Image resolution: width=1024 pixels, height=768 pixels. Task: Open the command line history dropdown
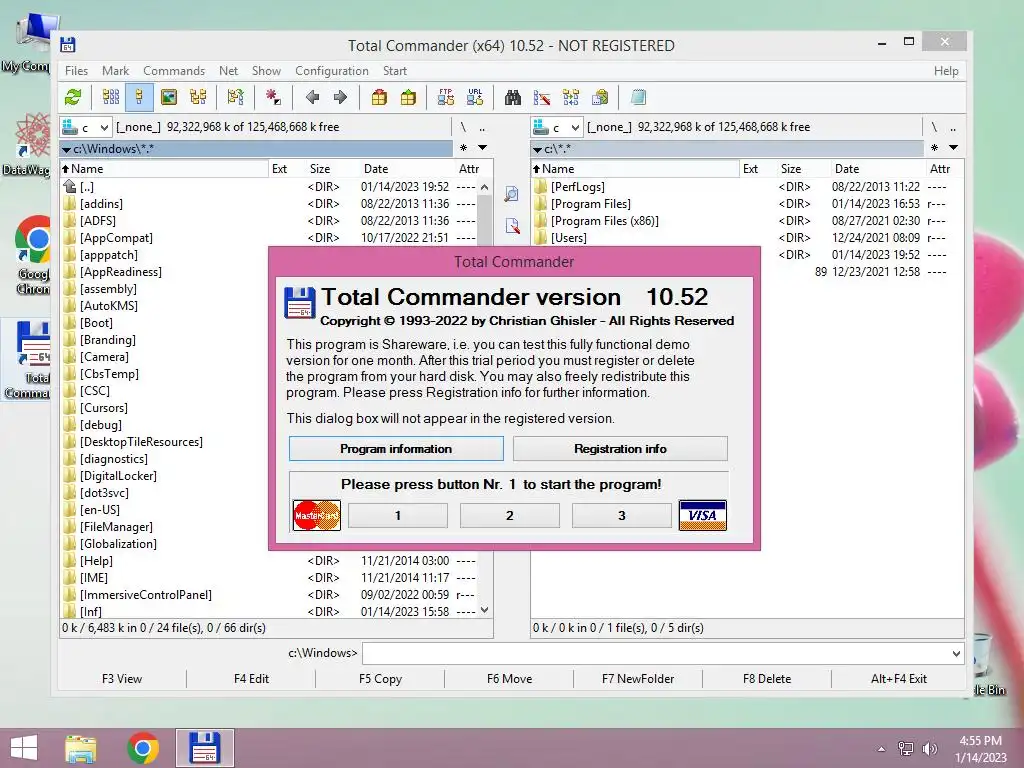(x=956, y=653)
